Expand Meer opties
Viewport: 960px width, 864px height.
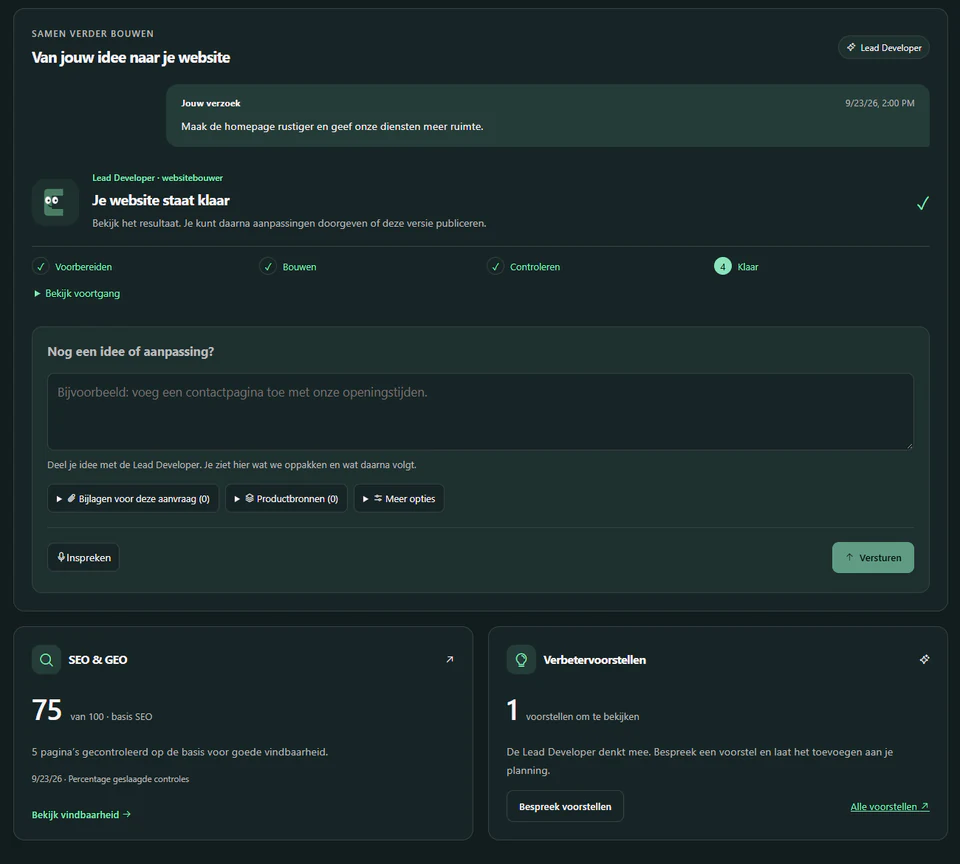point(399,498)
